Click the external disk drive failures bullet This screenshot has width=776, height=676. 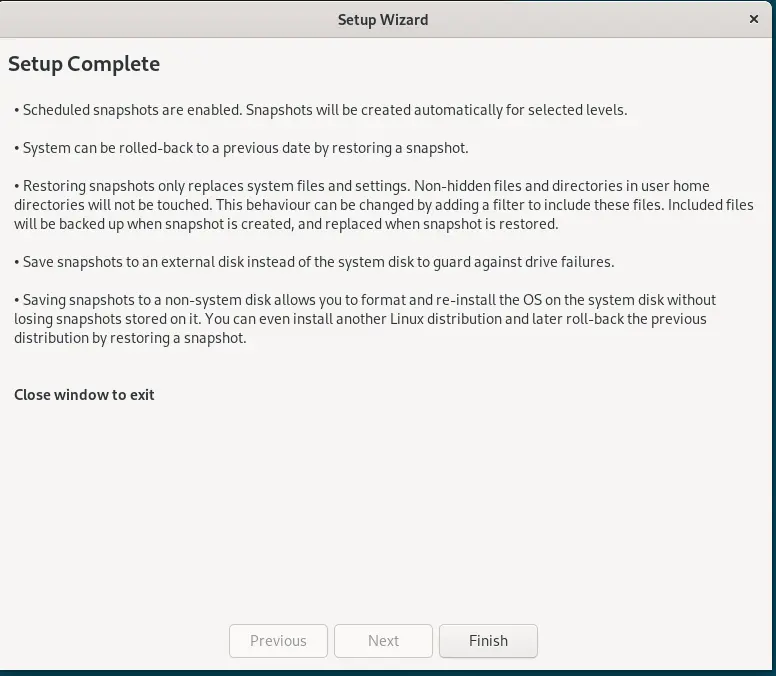314,262
